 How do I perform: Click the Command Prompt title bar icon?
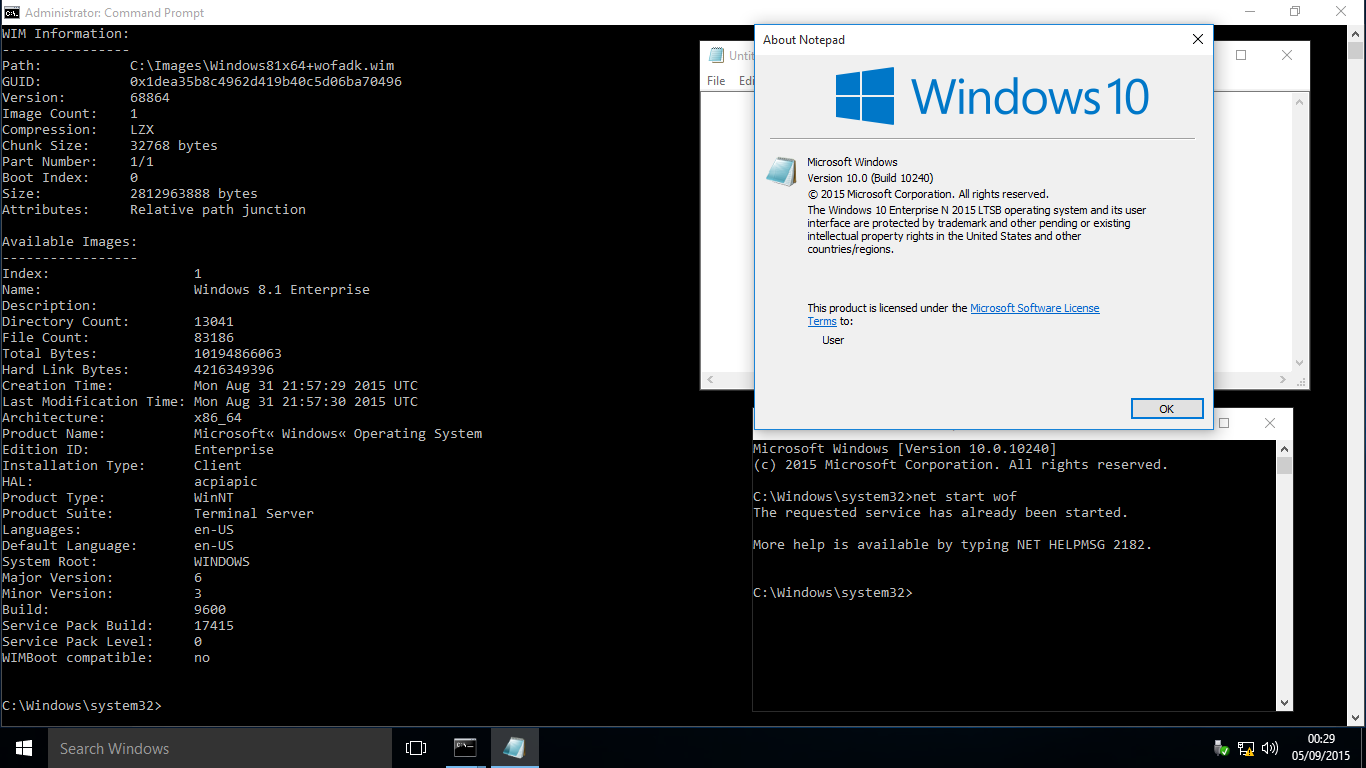pyautogui.click(x=12, y=13)
